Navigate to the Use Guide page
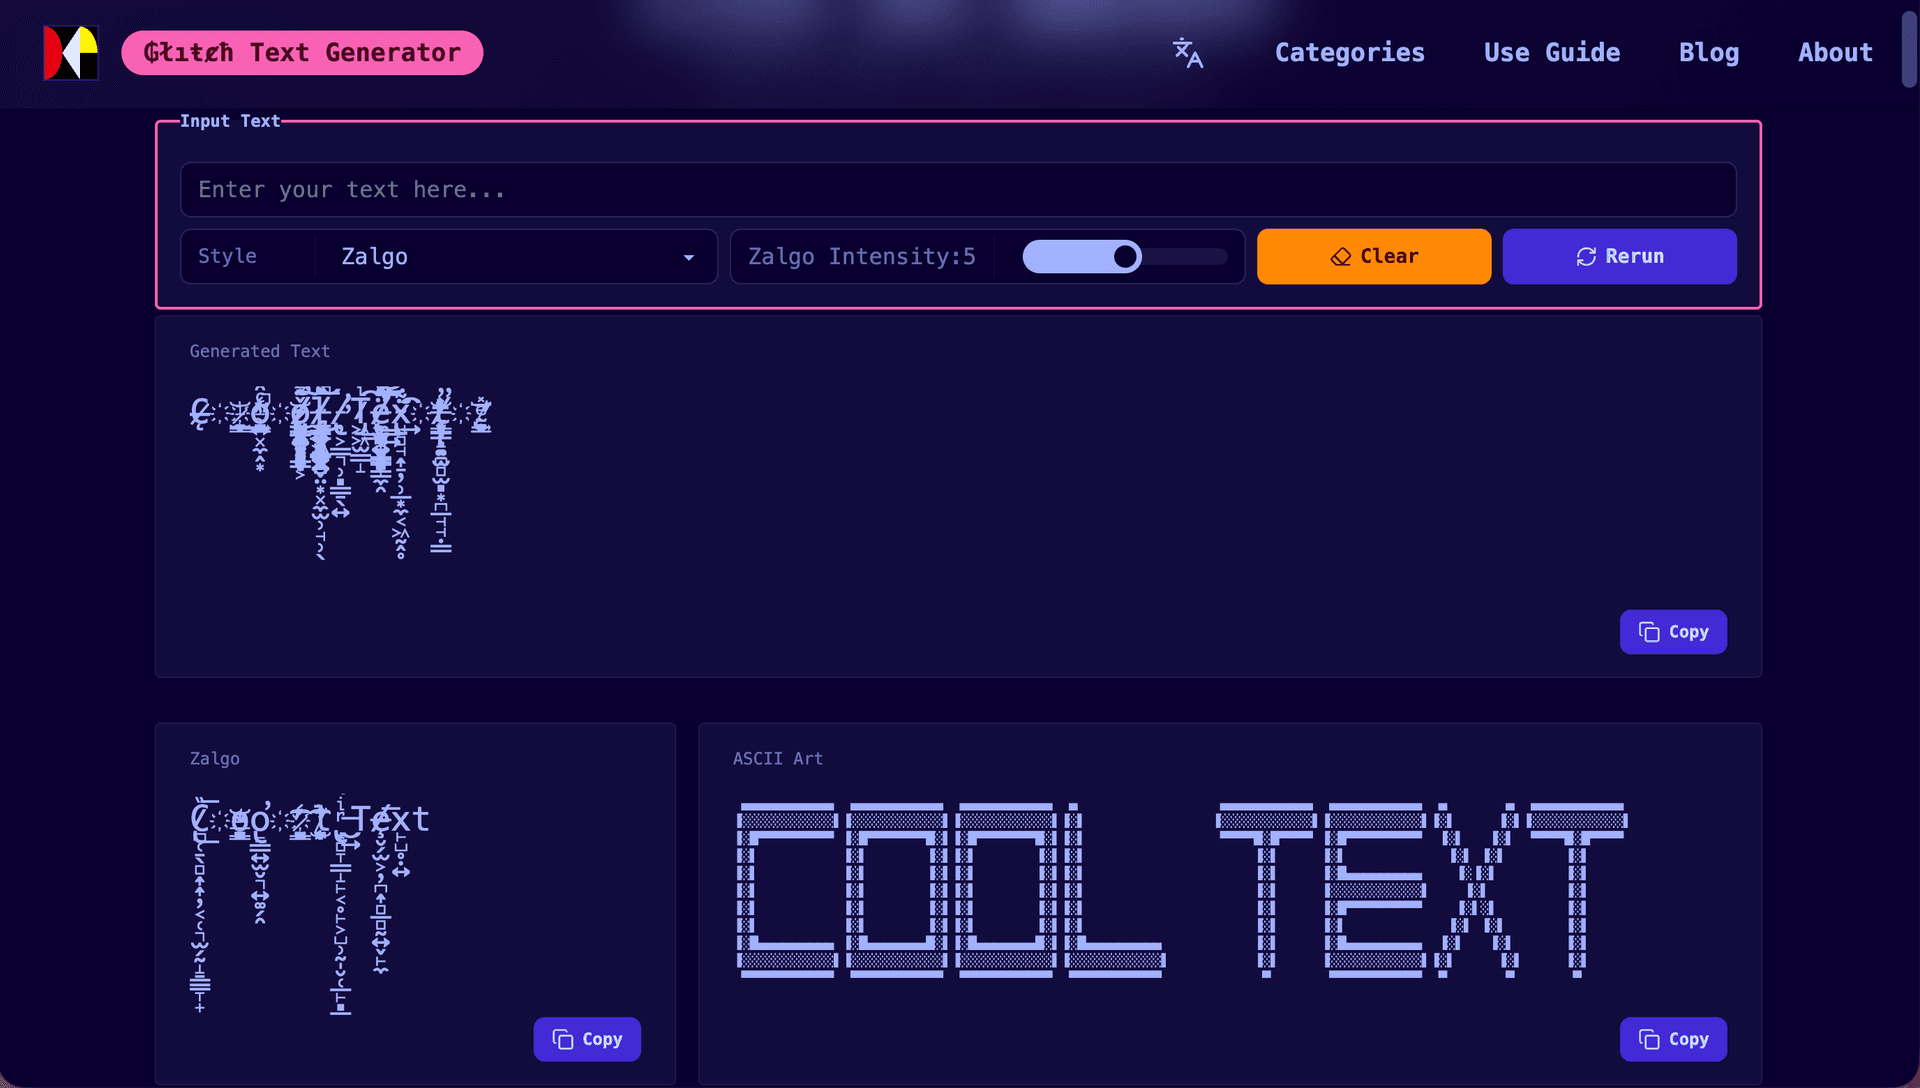Viewport: 1920px width, 1088px height. click(x=1551, y=53)
